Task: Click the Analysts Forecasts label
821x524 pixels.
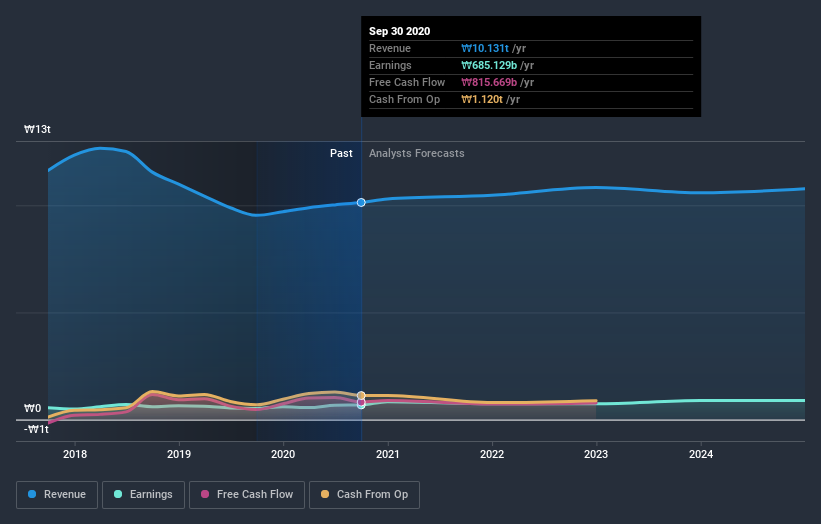Action: click(x=417, y=153)
